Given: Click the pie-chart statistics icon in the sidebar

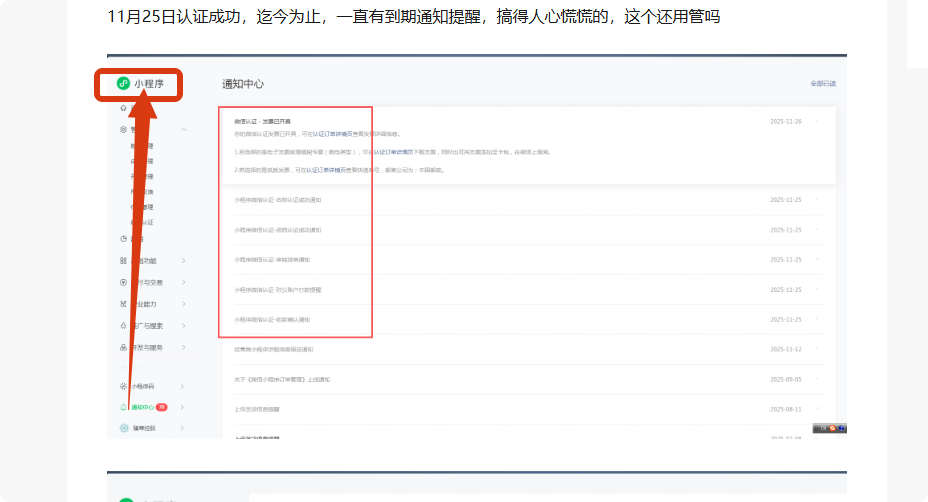Looking at the screenshot, I should (x=123, y=239).
